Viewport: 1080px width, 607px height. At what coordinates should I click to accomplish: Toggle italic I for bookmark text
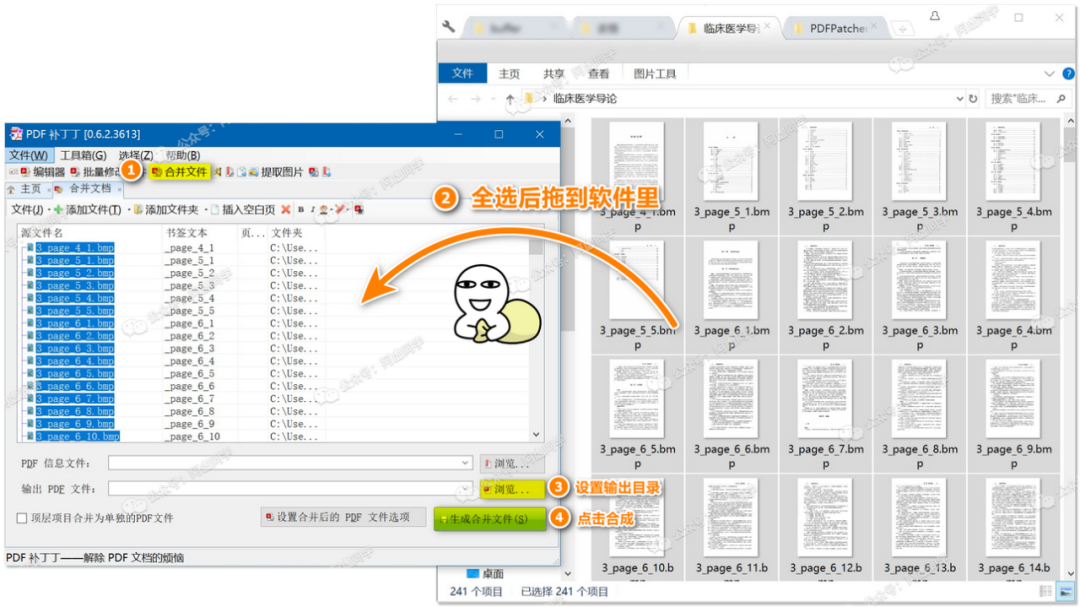(312, 209)
